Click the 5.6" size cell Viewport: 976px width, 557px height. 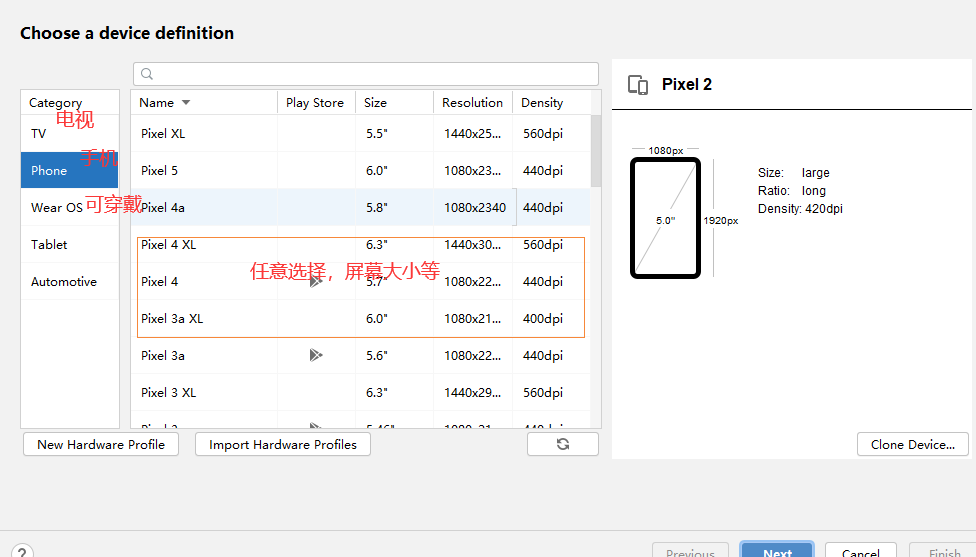(377, 355)
